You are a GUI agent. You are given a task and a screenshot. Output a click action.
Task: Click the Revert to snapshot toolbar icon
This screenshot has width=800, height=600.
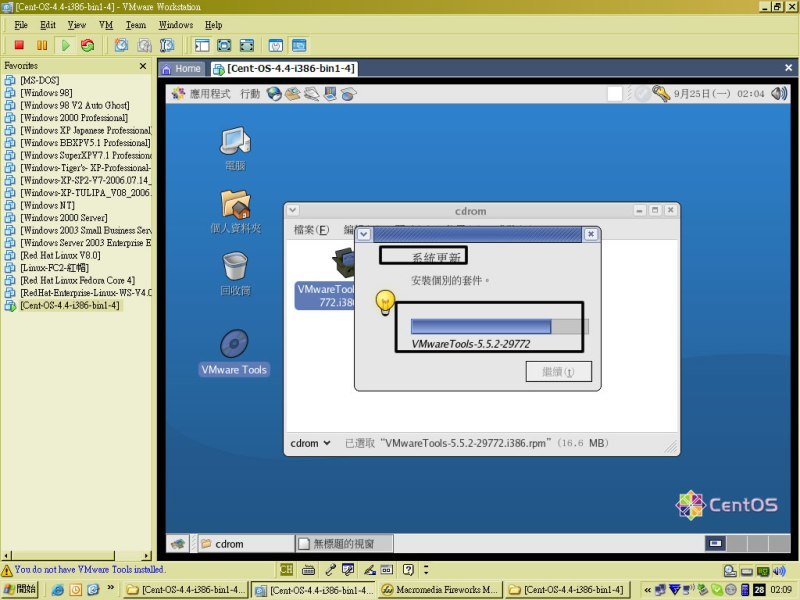144,45
